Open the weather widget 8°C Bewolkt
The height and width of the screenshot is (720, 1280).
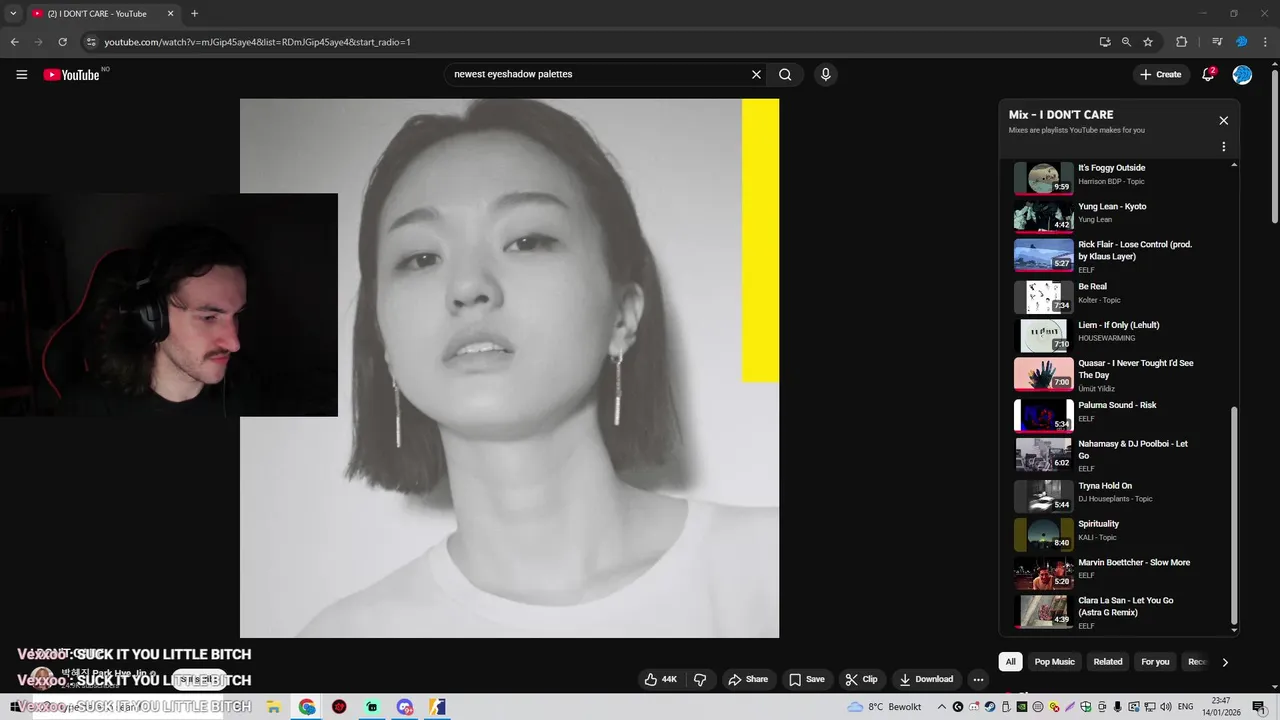pos(884,707)
